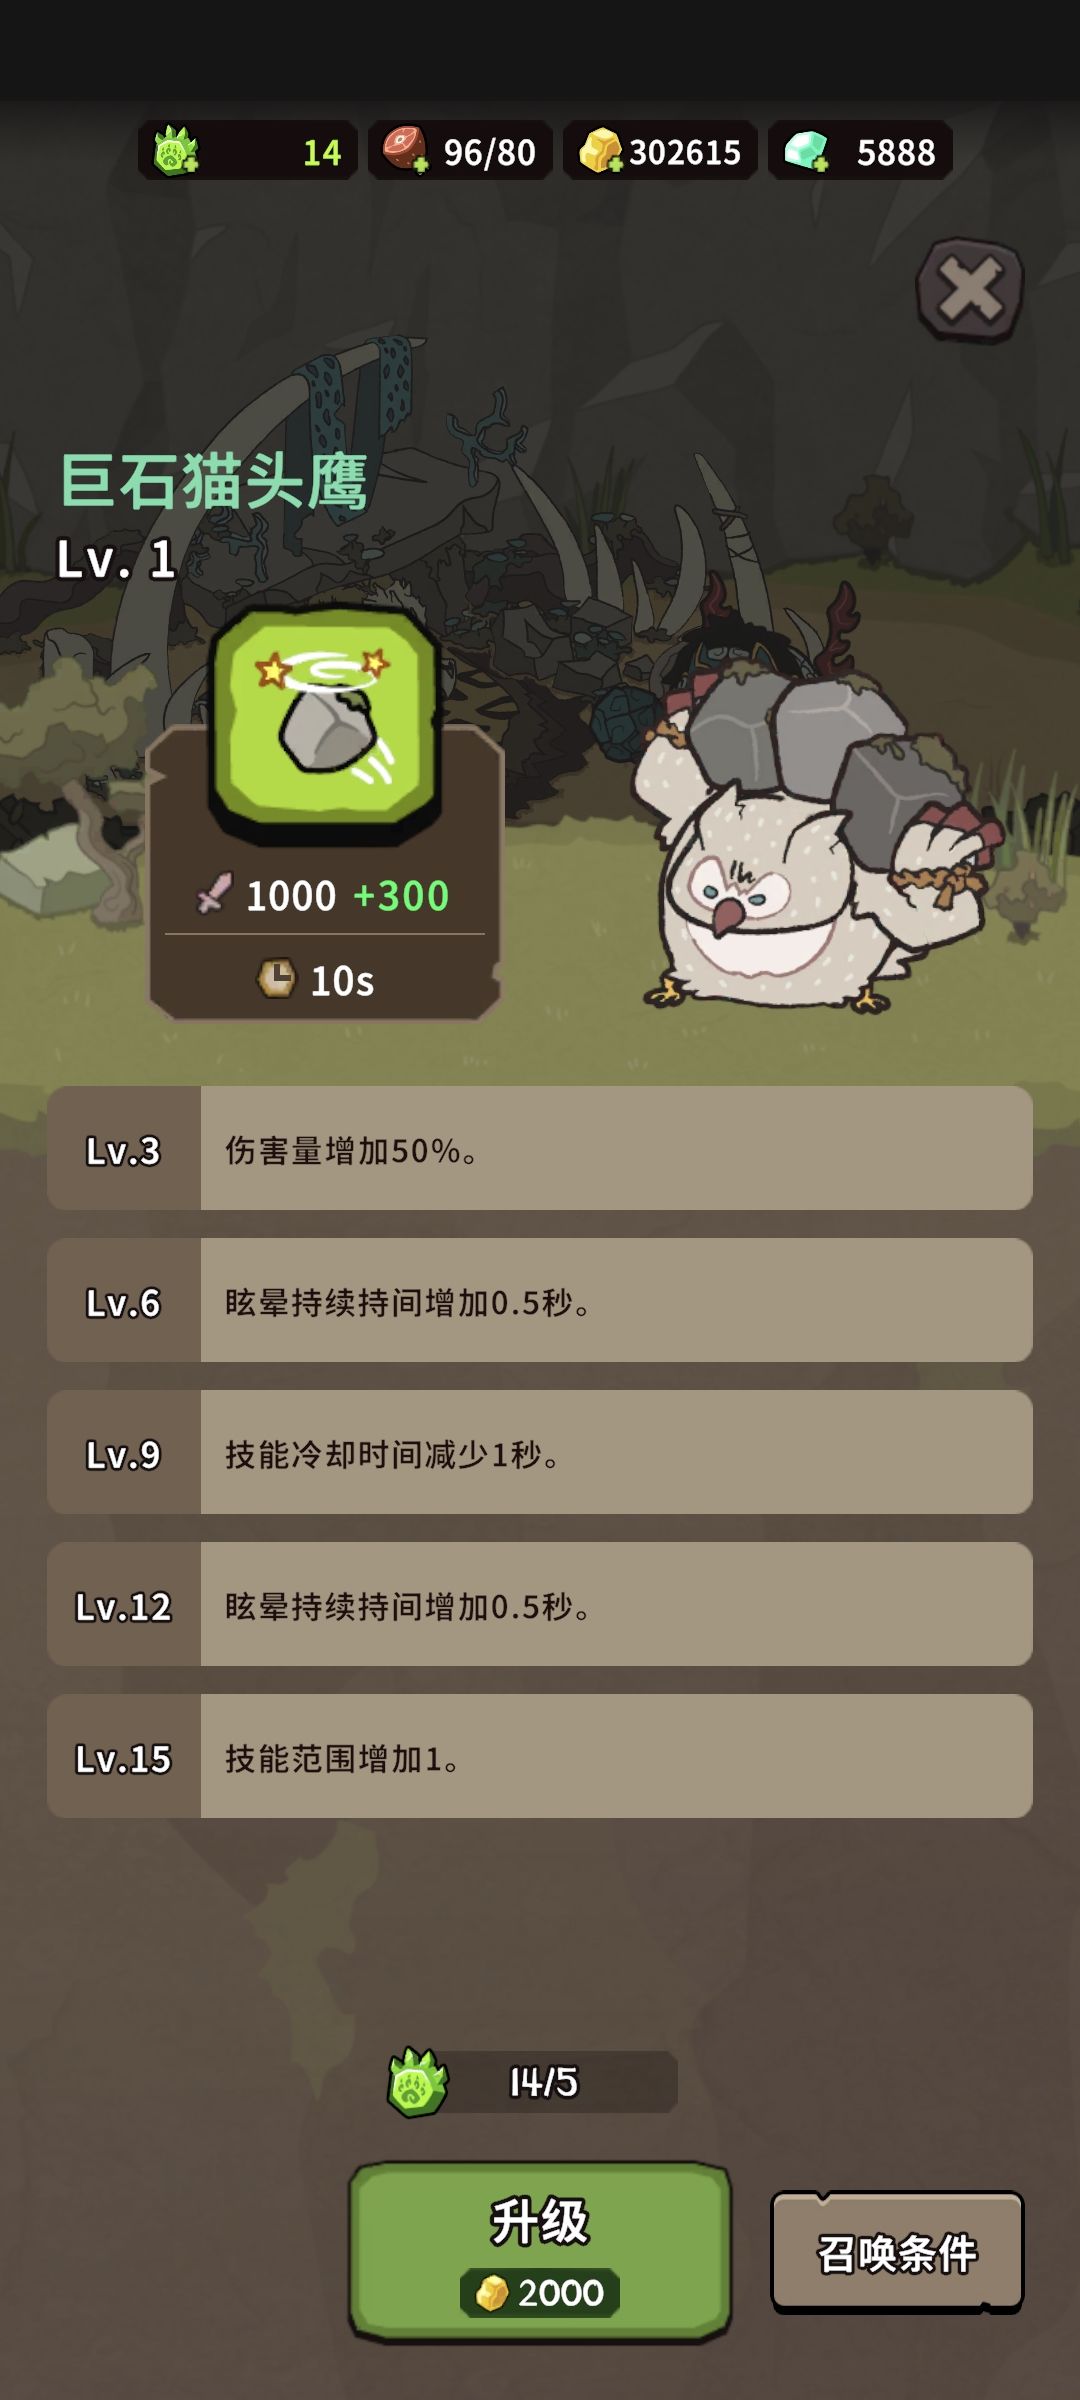Select the Lv.15 skill range row
This screenshot has height=2400, width=1080.
click(x=540, y=1756)
